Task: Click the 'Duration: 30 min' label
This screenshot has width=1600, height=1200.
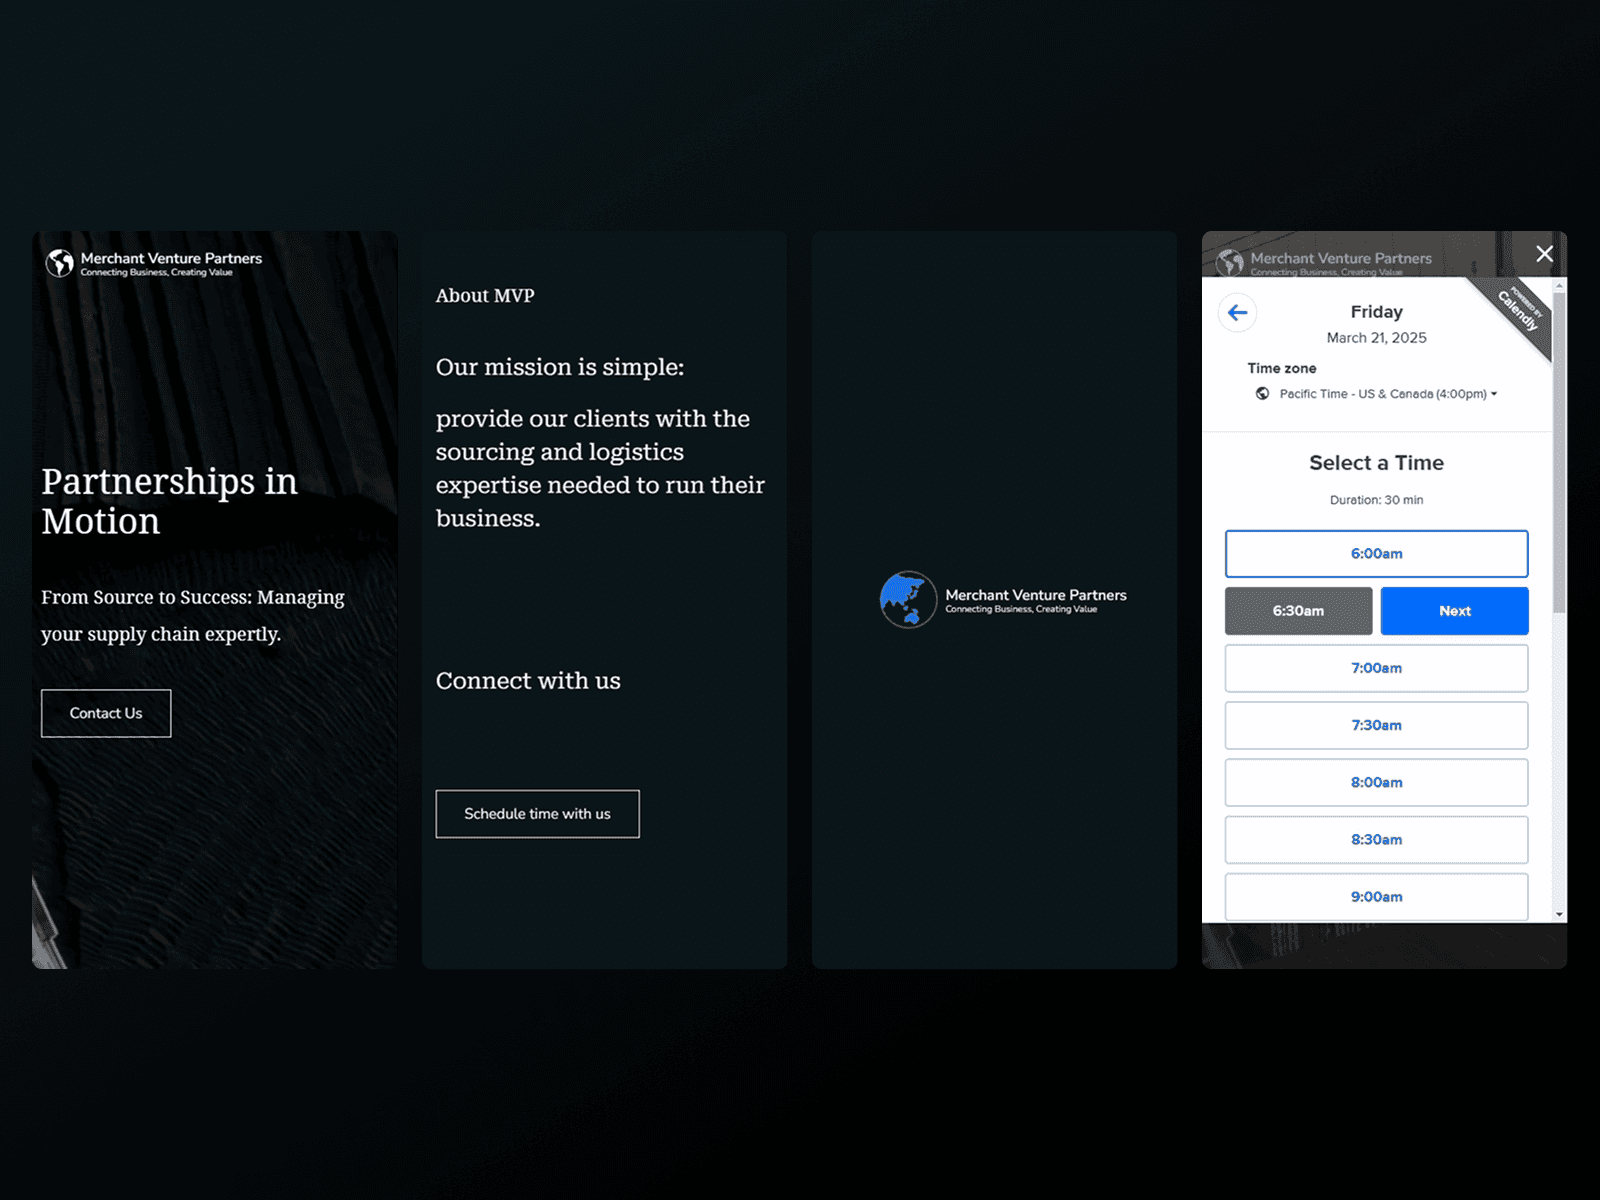Action: [x=1376, y=500]
